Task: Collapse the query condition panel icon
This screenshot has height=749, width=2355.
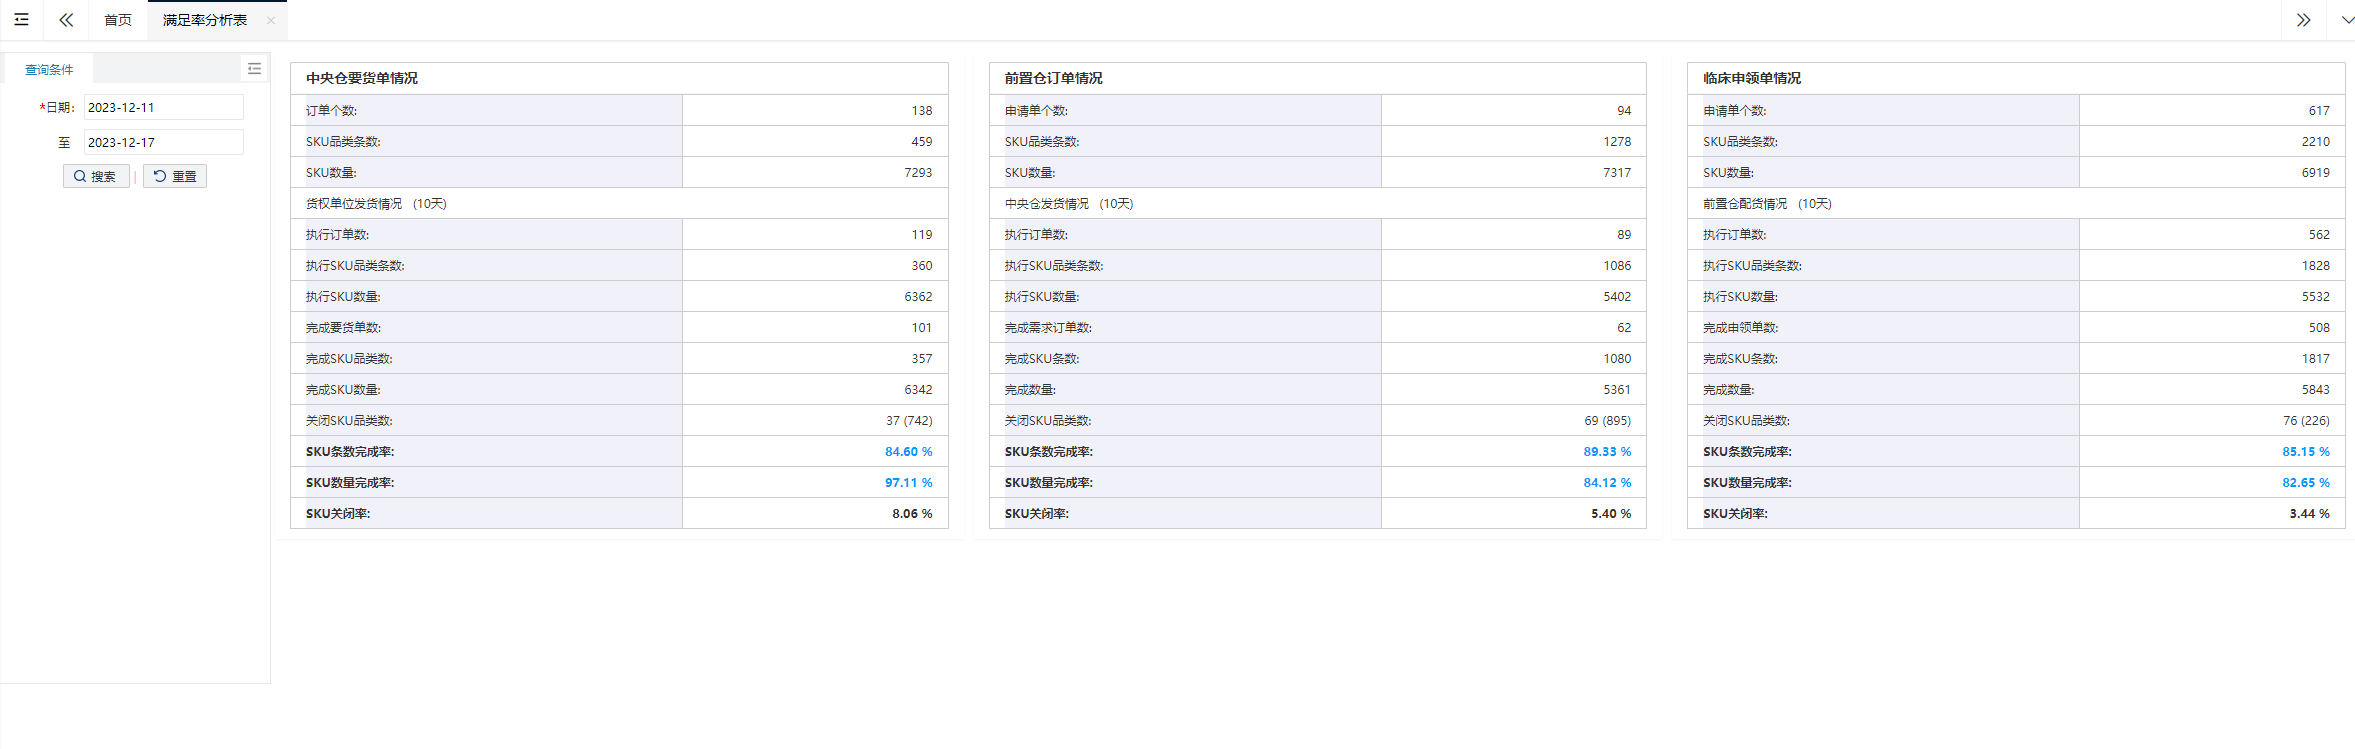Action: coord(254,68)
